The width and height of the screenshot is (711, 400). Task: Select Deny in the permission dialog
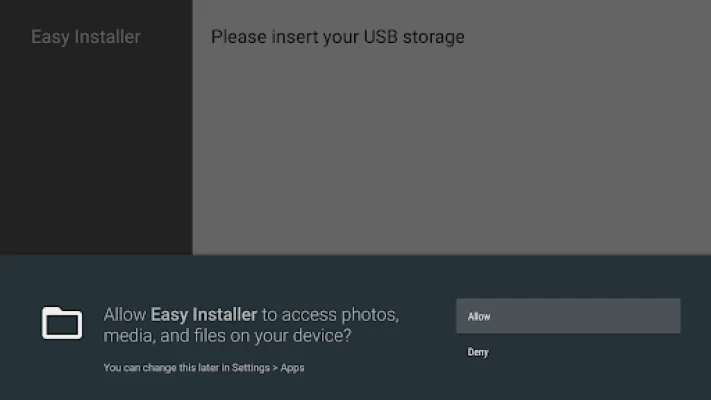[478, 352]
